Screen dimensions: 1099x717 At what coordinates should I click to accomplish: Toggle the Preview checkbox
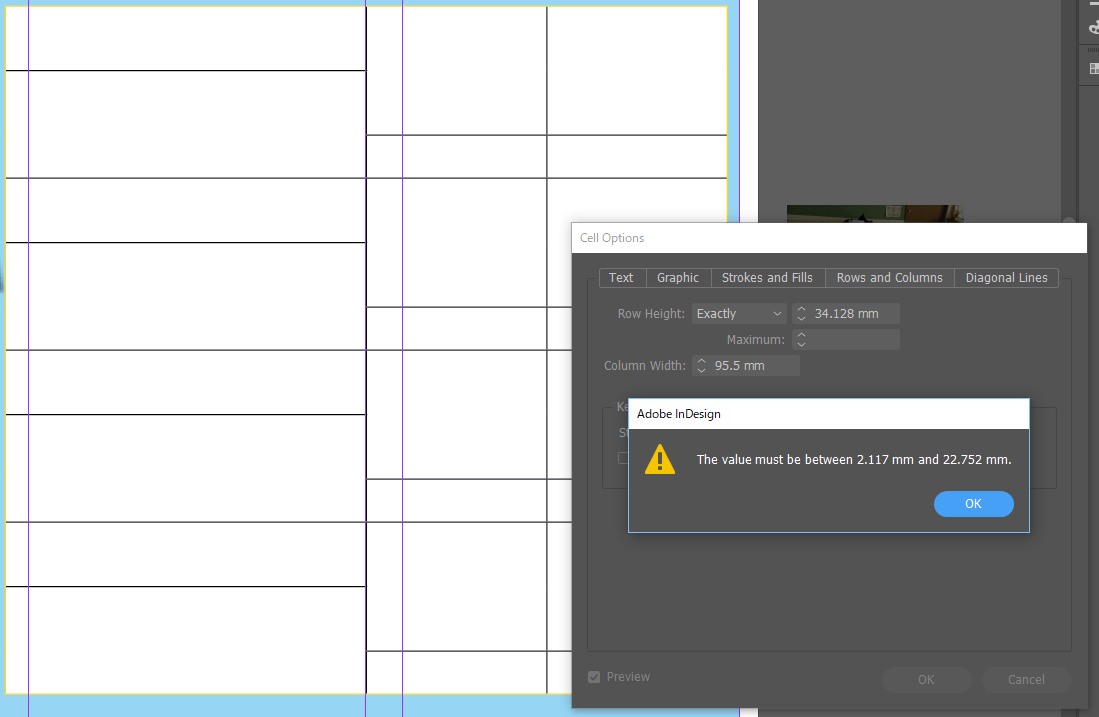pyautogui.click(x=594, y=676)
